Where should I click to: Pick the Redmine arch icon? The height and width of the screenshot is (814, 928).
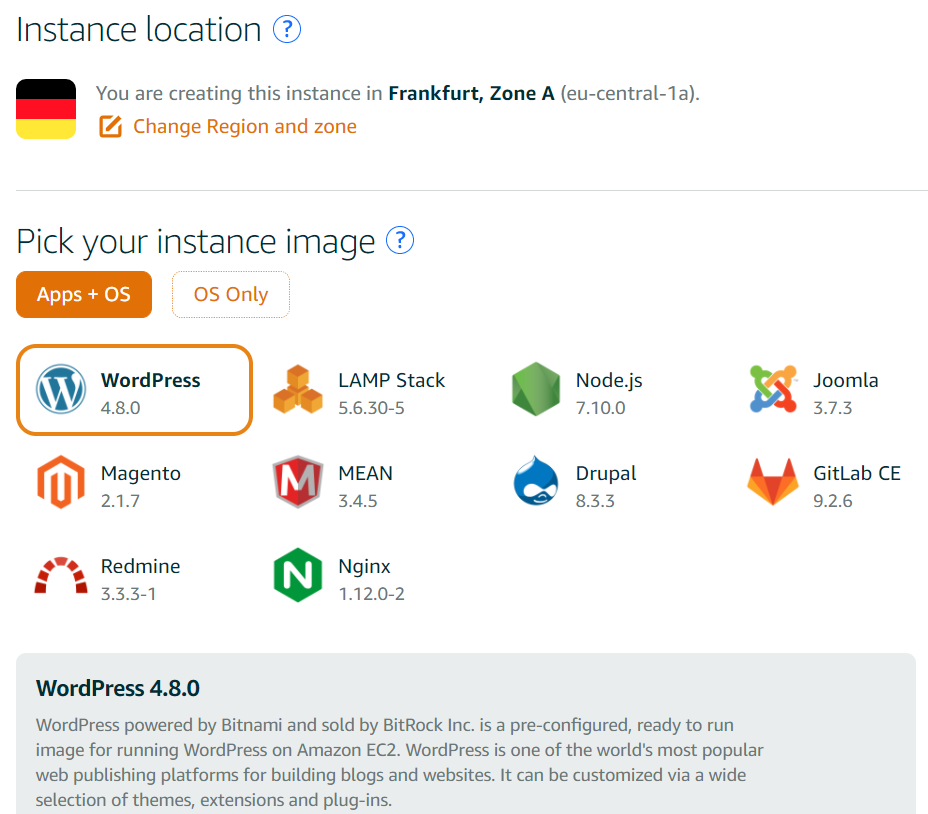tap(61, 575)
